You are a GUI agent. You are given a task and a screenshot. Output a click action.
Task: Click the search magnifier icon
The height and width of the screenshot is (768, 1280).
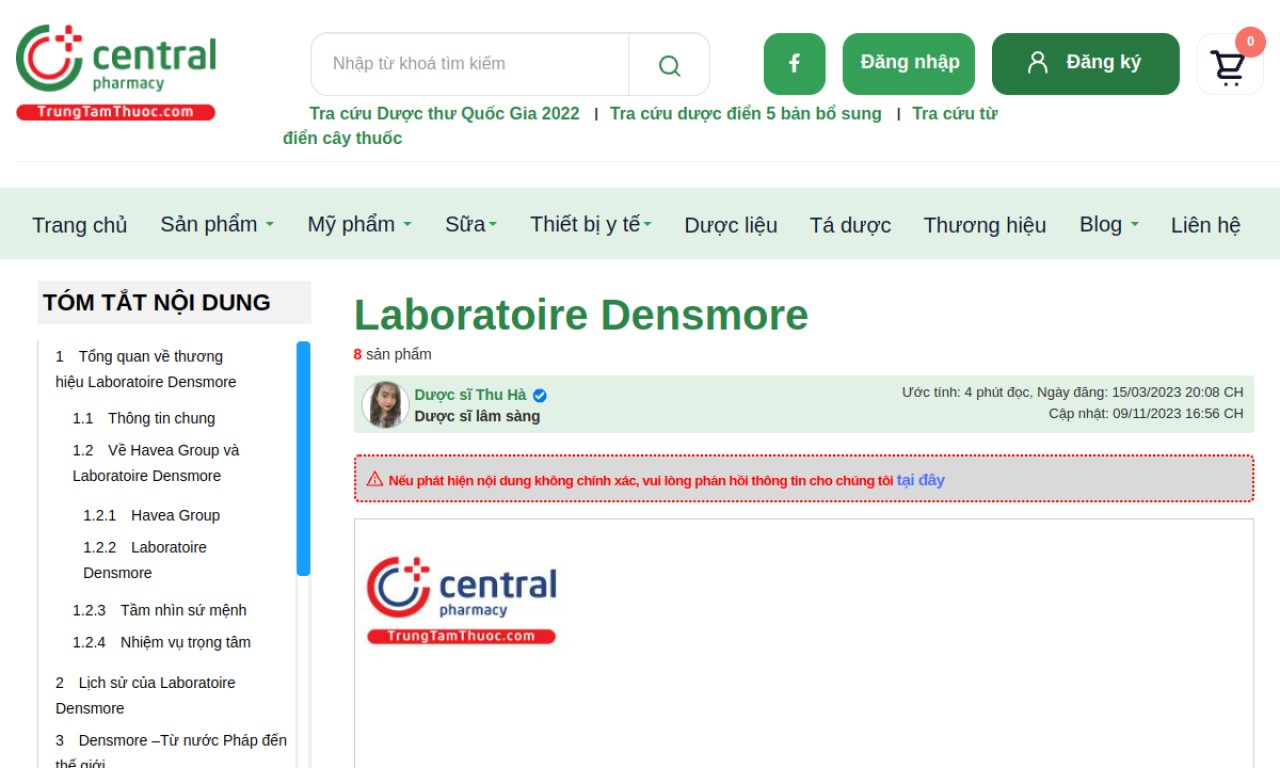point(669,65)
